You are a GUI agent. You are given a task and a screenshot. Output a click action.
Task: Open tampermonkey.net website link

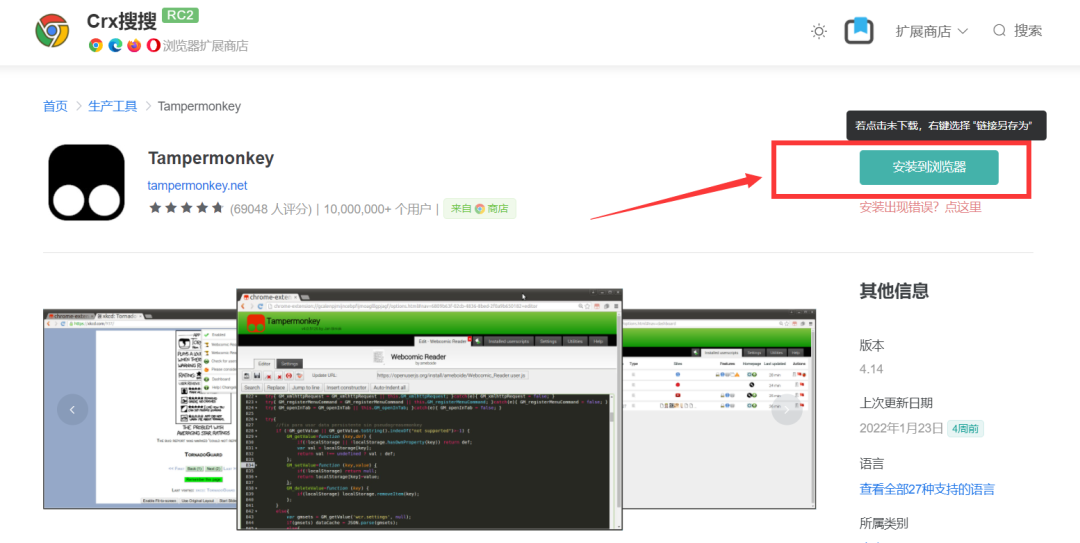tap(197, 186)
